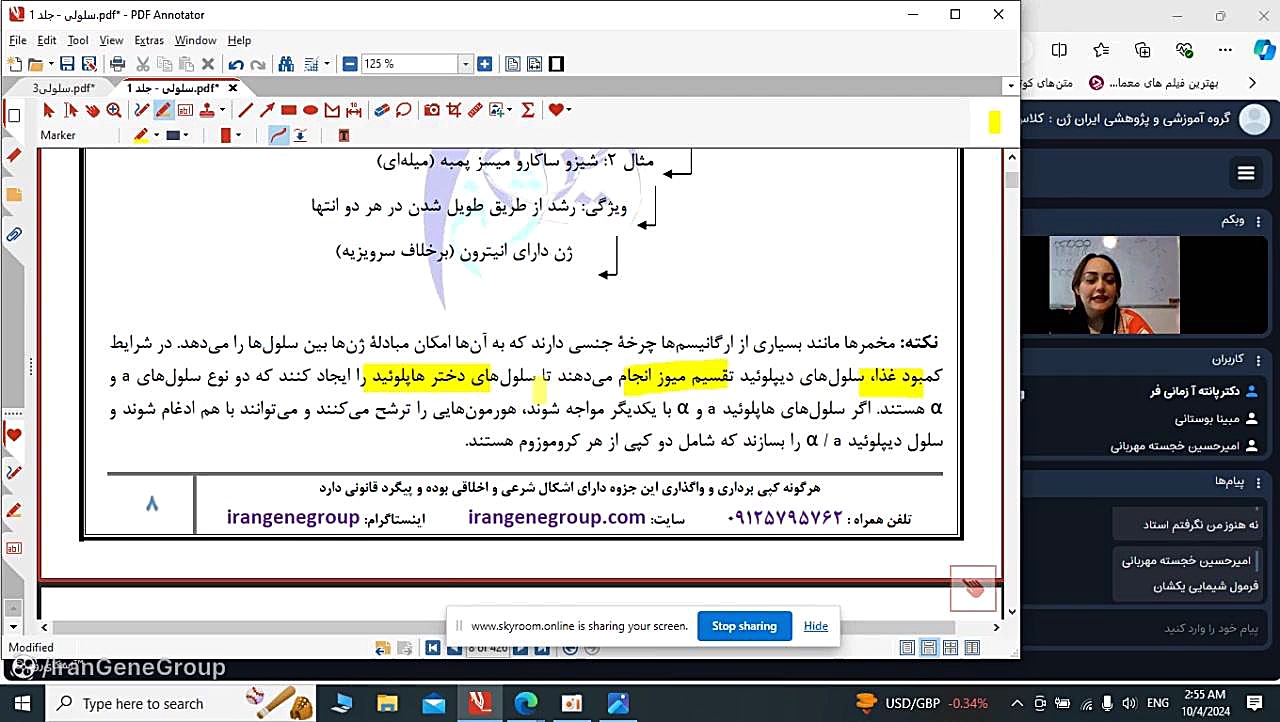1280x722 pixels.
Task: Click the Undo arrow icon
Action: [236, 64]
